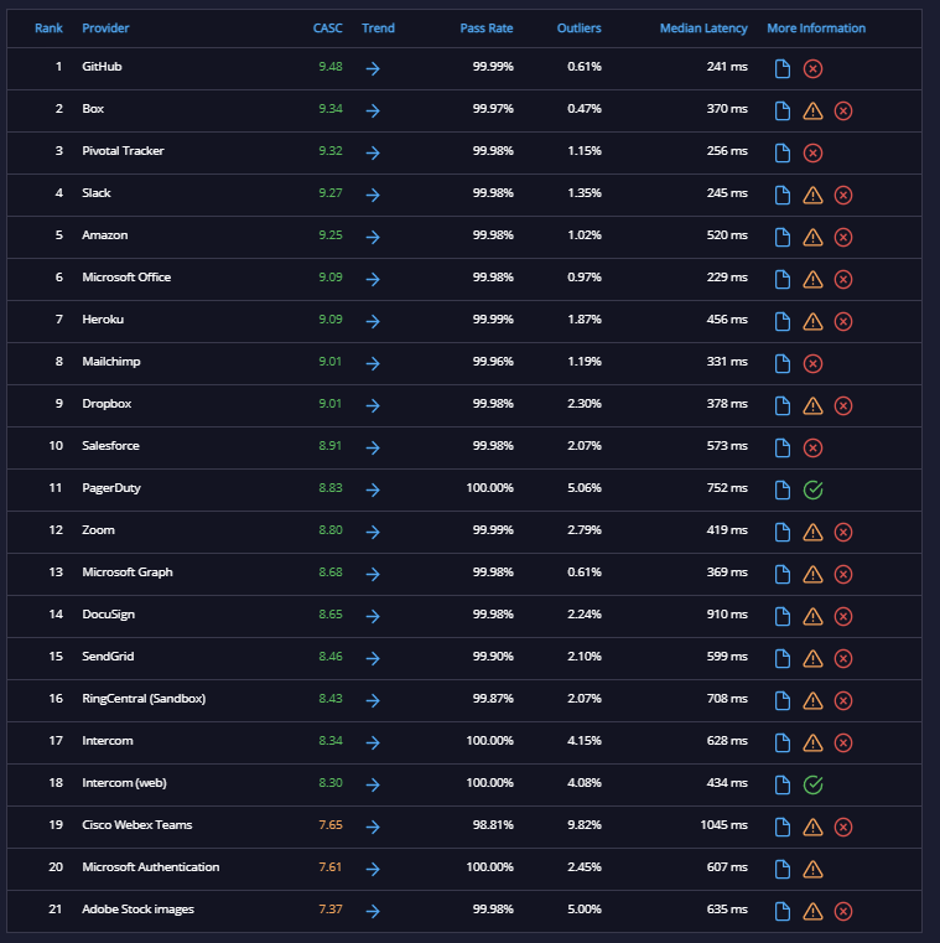Click the red error icon in Box row
Viewport: 941px width, 943px height.
click(x=843, y=111)
